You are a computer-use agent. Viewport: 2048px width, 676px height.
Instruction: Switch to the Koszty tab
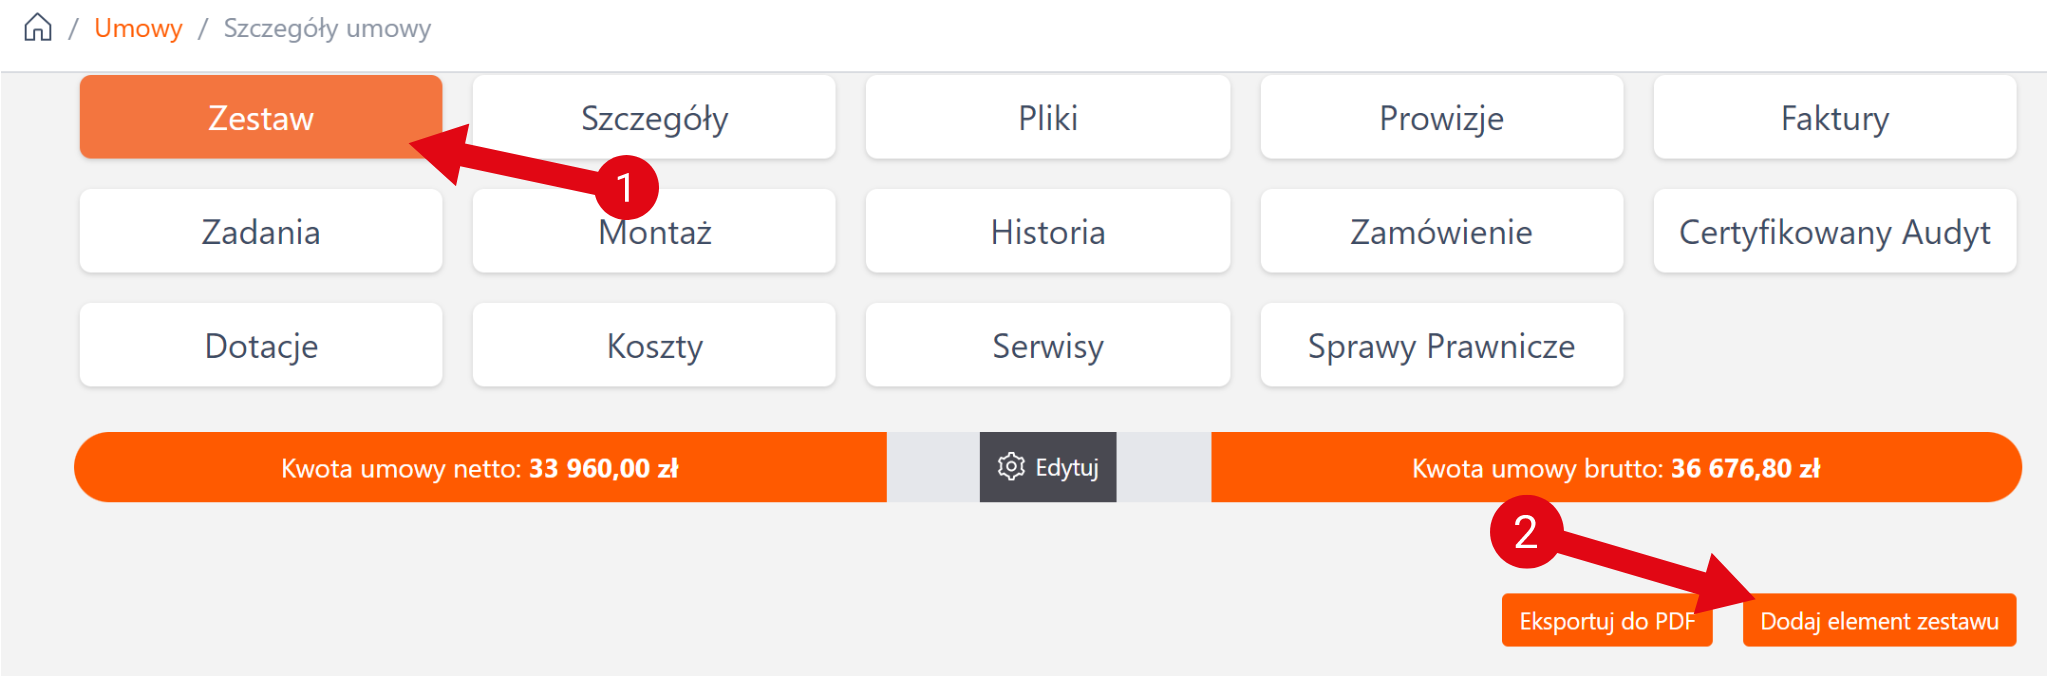tap(654, 346)
